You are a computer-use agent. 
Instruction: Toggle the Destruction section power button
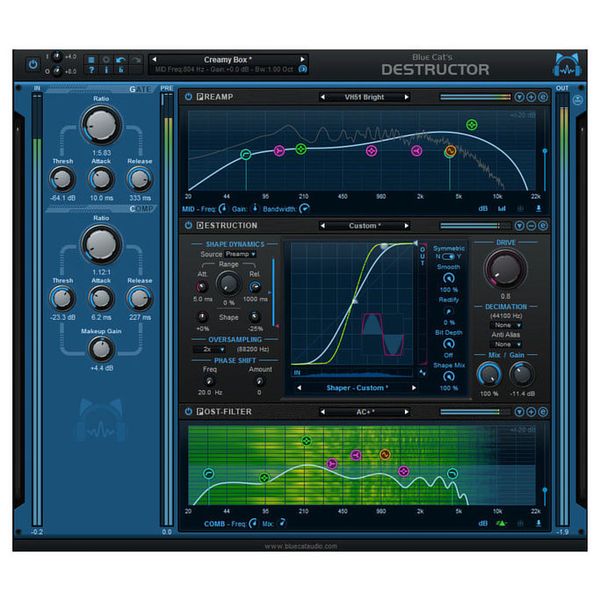pyautogui.click(x=188, y=225)
